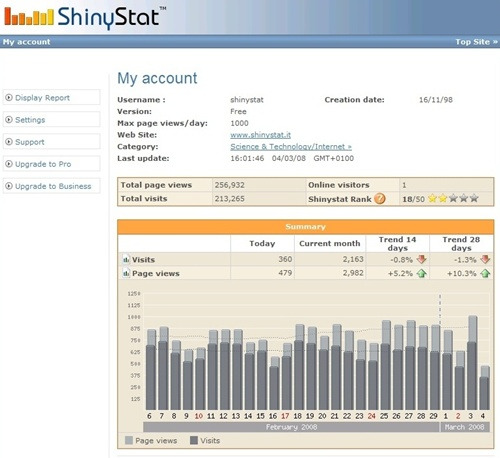Click the Total page views value 256,932
This screenshot has height=458, width=500.
pos(230,185)
